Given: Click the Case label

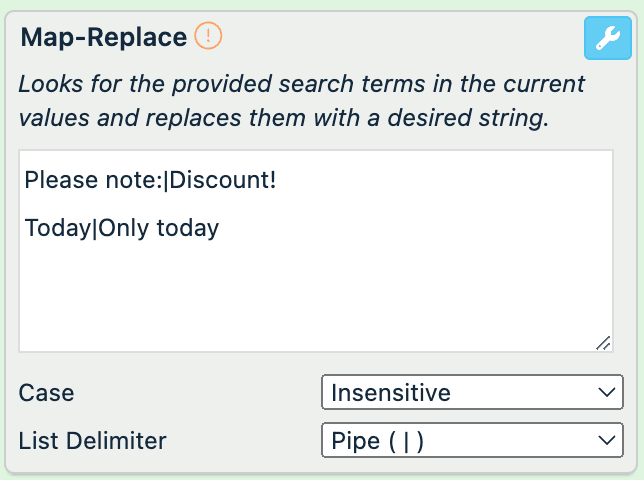Looking at the screenshot, I should (x=46, y=393).
